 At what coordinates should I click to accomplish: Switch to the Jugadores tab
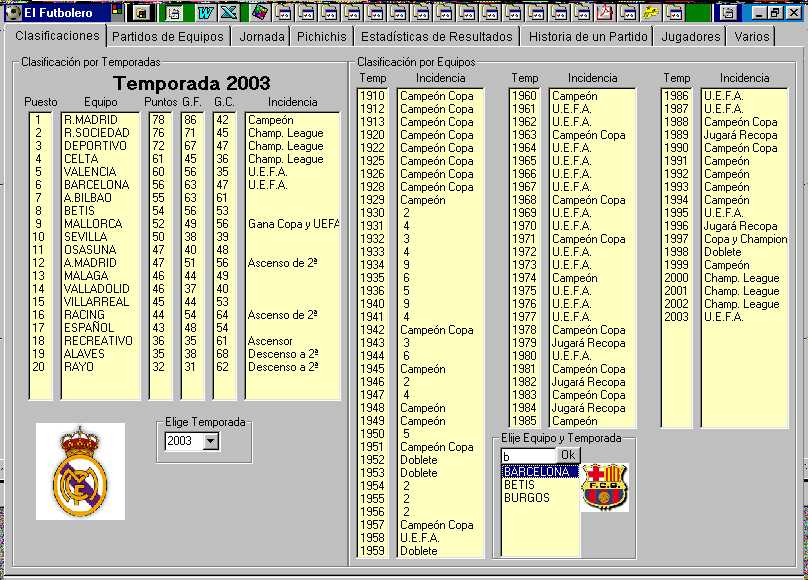(x=691, y=37)
